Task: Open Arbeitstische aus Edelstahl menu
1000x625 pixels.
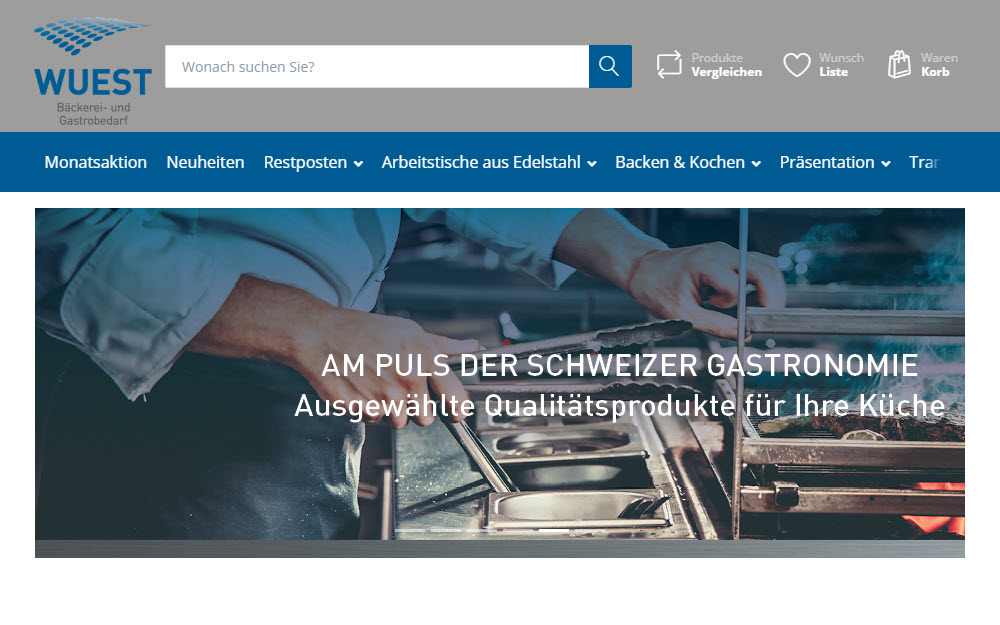Action: point(480,162)
